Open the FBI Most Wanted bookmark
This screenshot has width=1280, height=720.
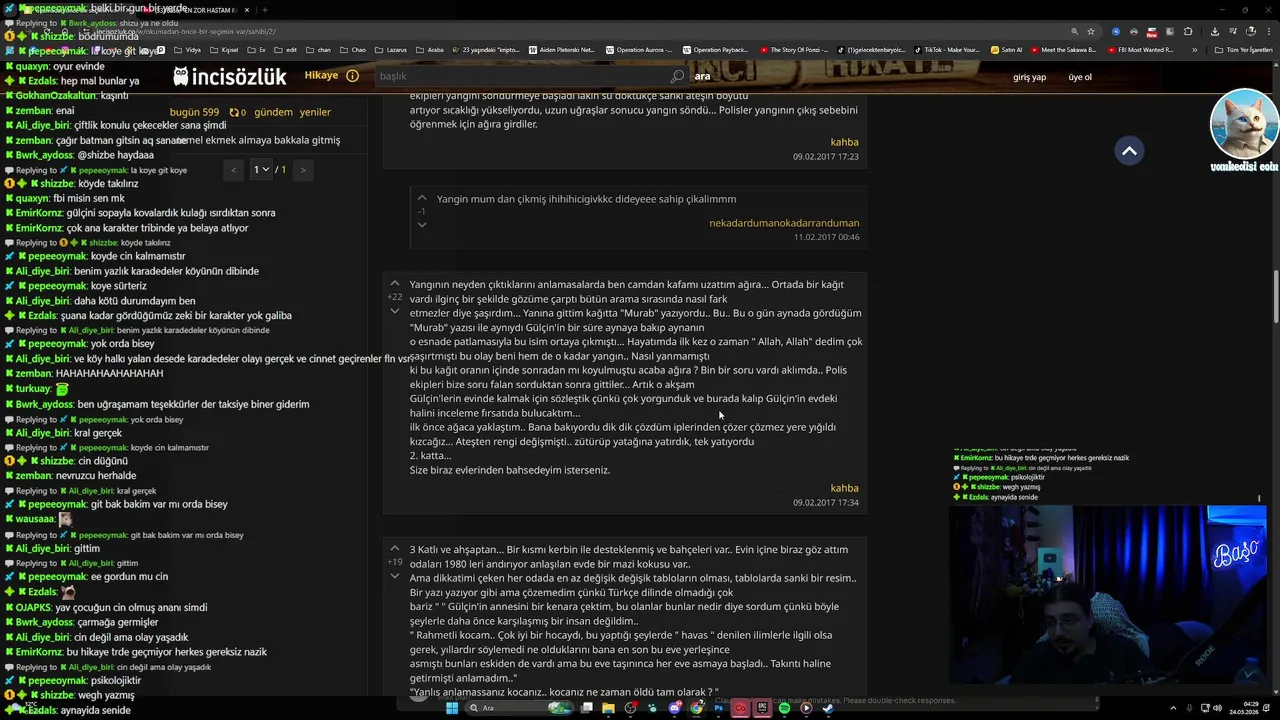point(1140,49)
